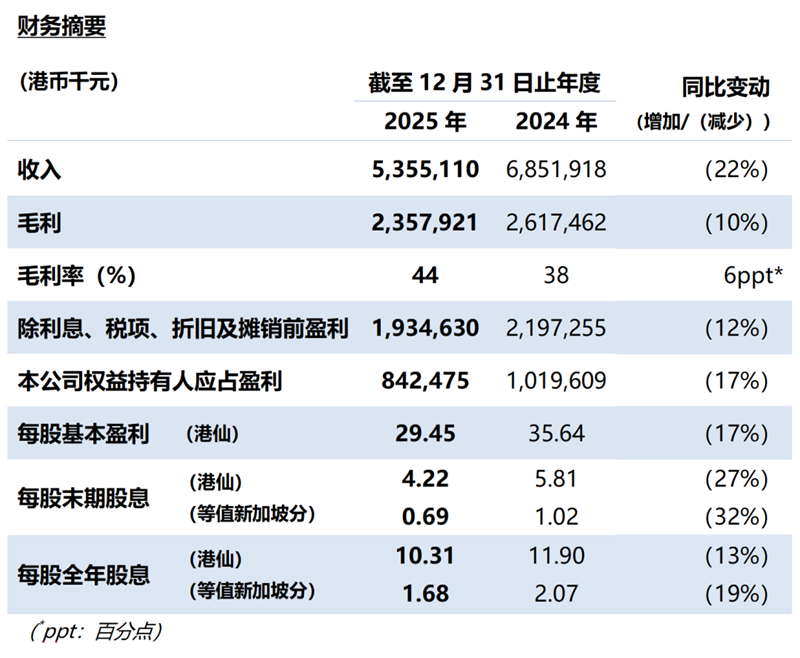Click 2025 revenue value 5,355,110
Viewport: 800px width, 658px height.
pyautogui.click(x=425, y=170)
